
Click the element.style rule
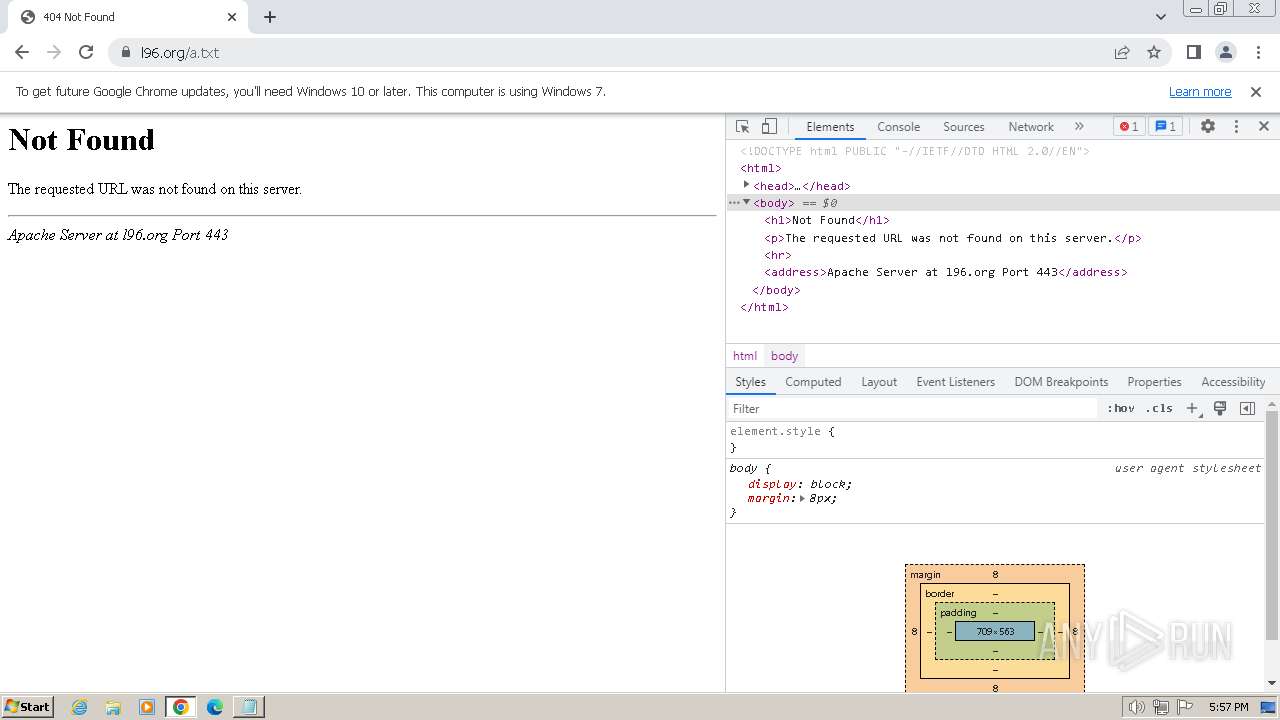click(775, 431)
